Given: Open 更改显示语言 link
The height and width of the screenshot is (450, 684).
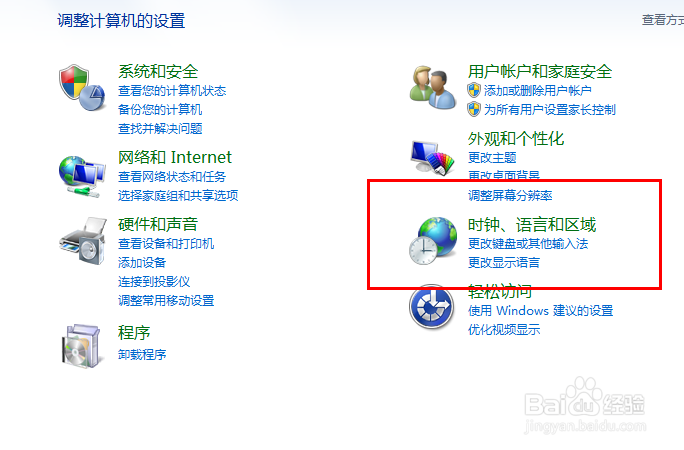Looking at the screenshot, I should pos(504,262).
